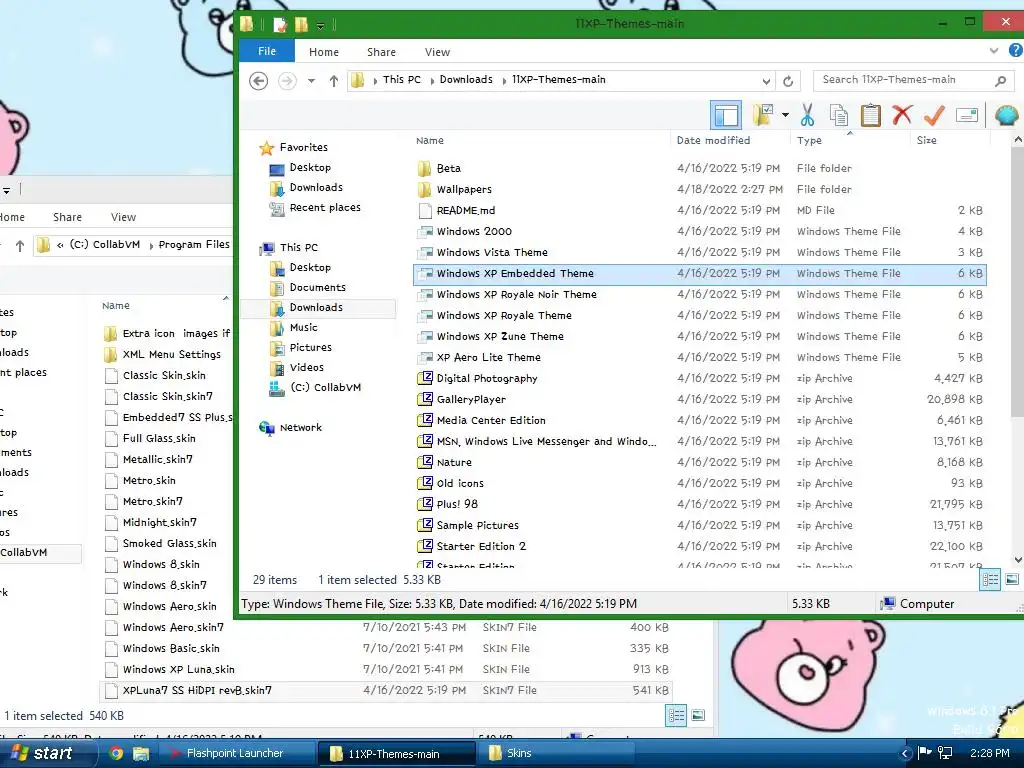Click the blue shell icon in toolbar

1006,115
